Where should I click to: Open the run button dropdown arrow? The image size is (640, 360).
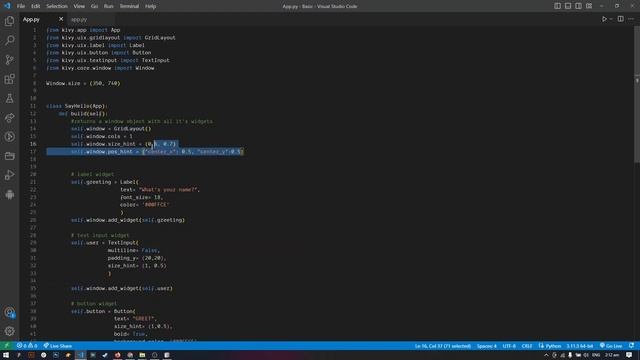pos(611,19)
